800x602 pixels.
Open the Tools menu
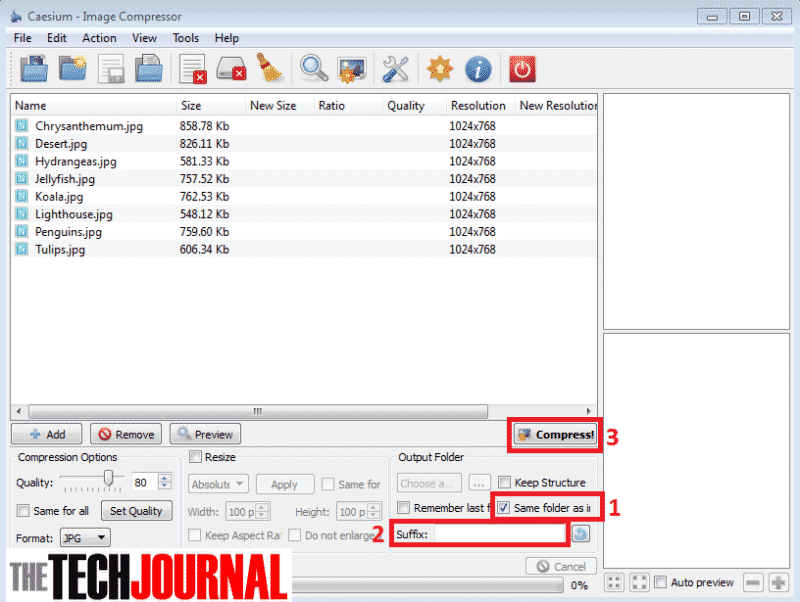point(185,38)
